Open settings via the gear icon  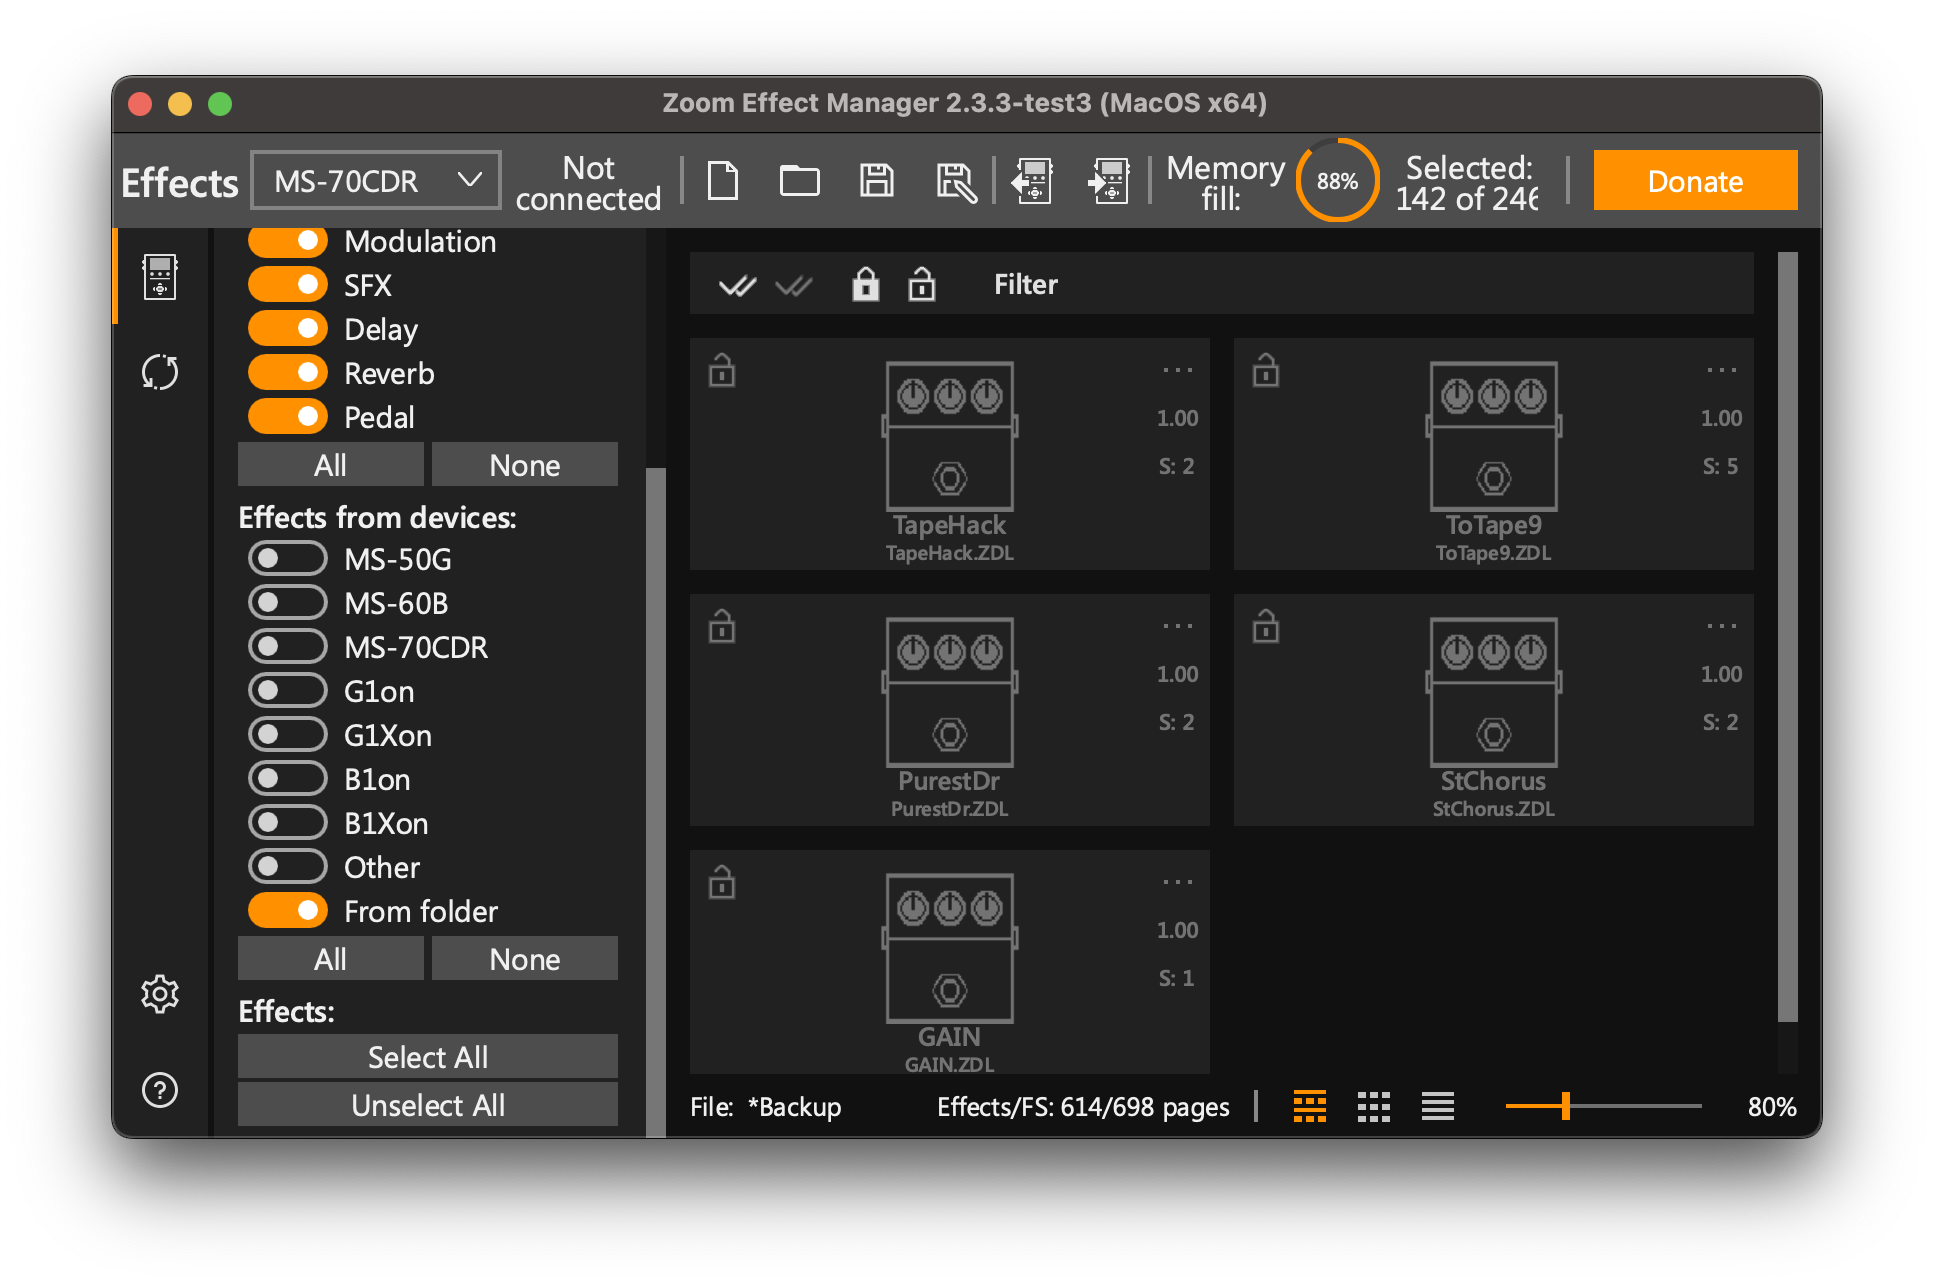pyautogui.click(x=160, y=994)
